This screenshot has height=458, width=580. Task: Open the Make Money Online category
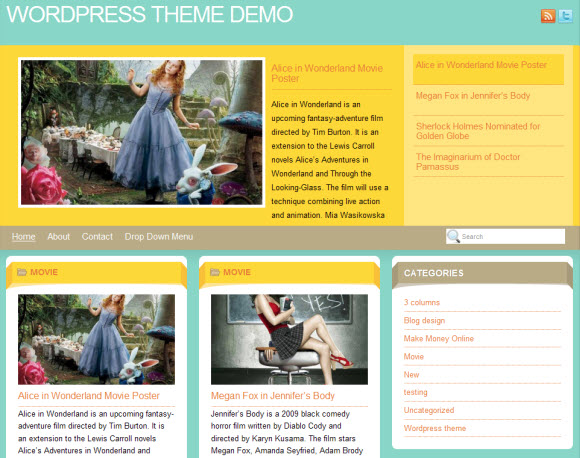pos(439,339)
